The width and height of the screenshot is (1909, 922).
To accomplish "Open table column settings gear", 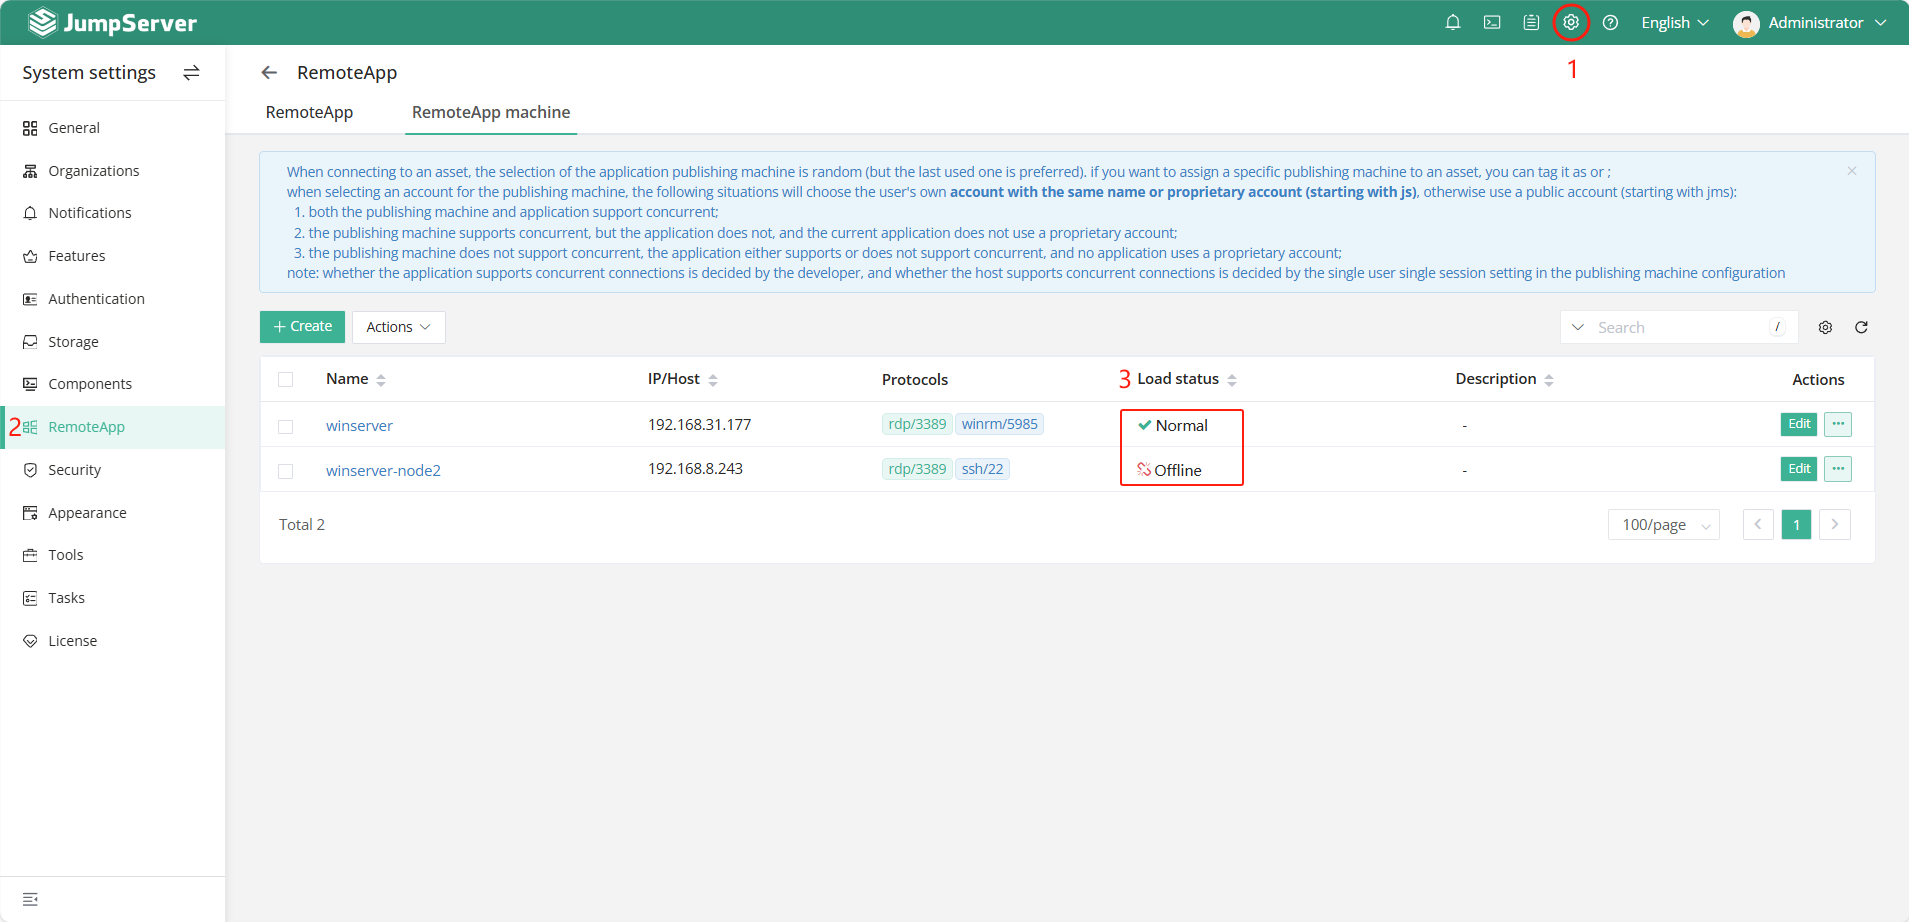I will tap(1825, 327).
